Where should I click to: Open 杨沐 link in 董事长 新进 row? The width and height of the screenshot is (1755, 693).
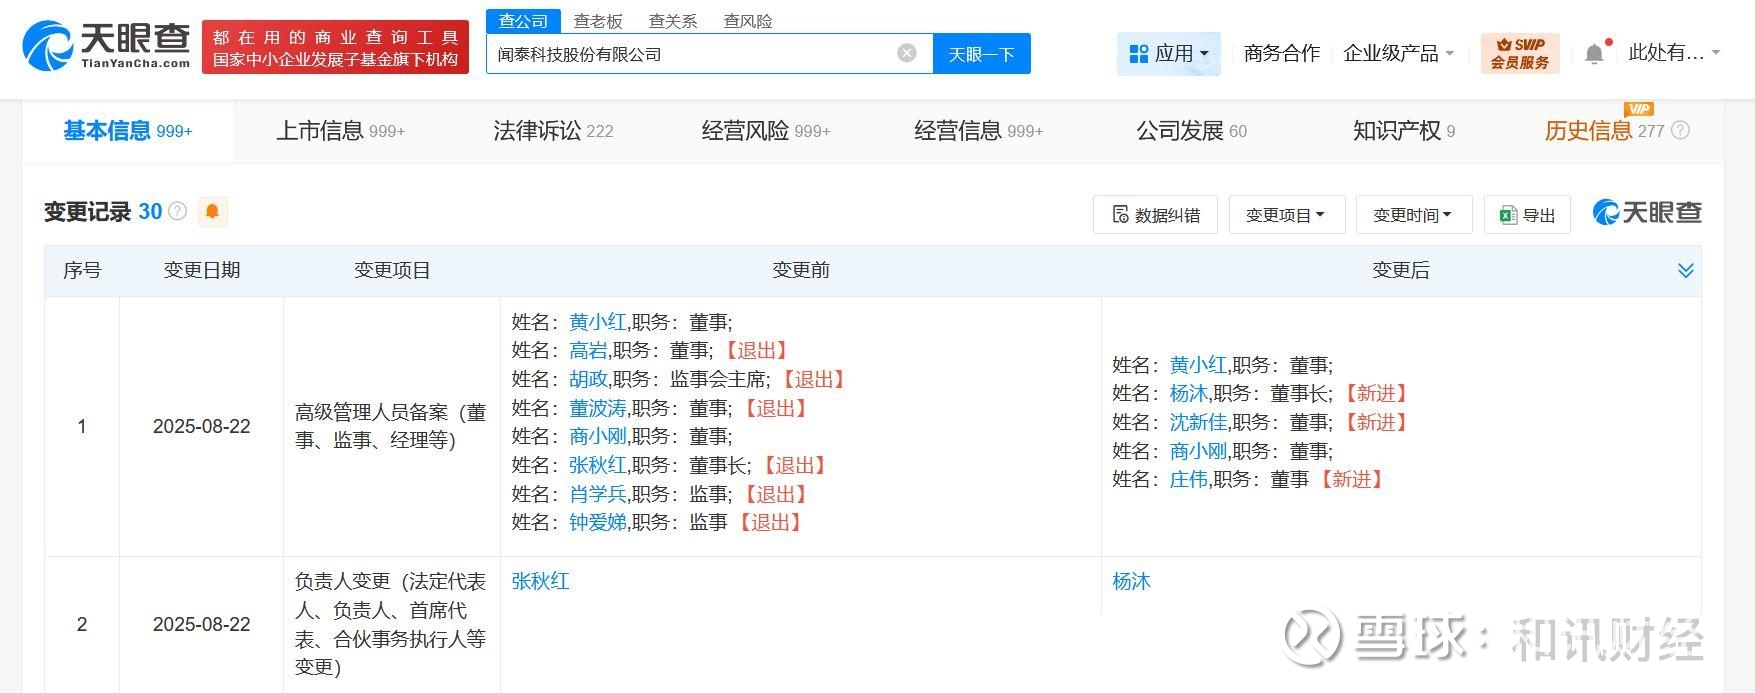click(1189, 394)
